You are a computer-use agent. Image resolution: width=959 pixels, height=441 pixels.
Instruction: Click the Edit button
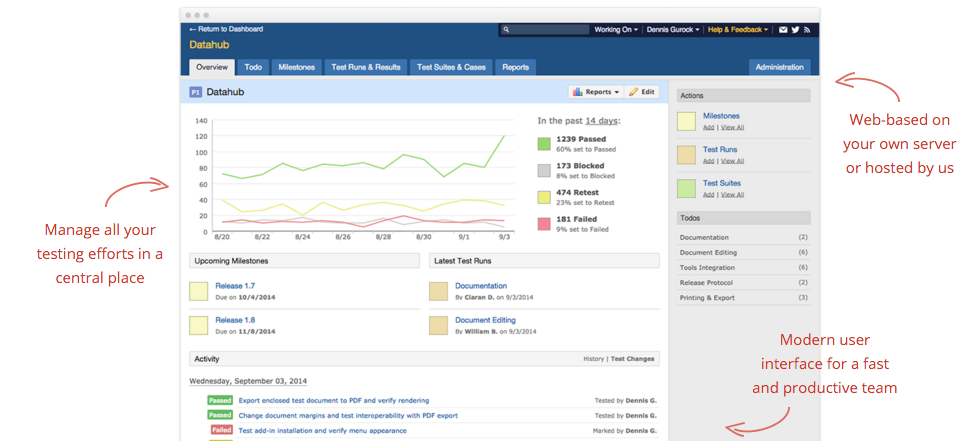click(642, 92)
